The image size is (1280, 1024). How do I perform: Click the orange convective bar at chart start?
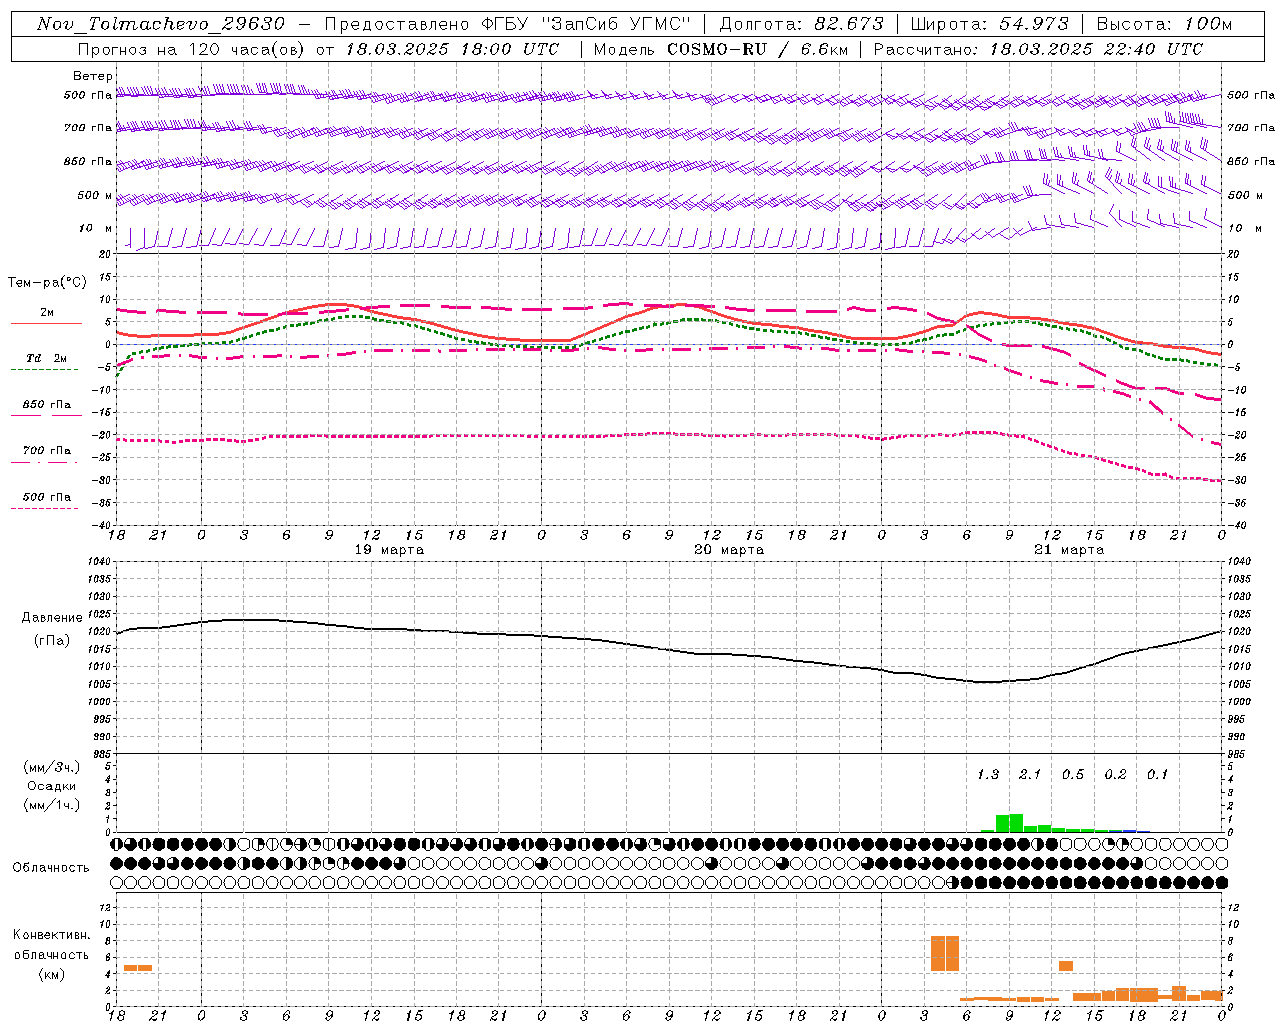click(138, 967)
